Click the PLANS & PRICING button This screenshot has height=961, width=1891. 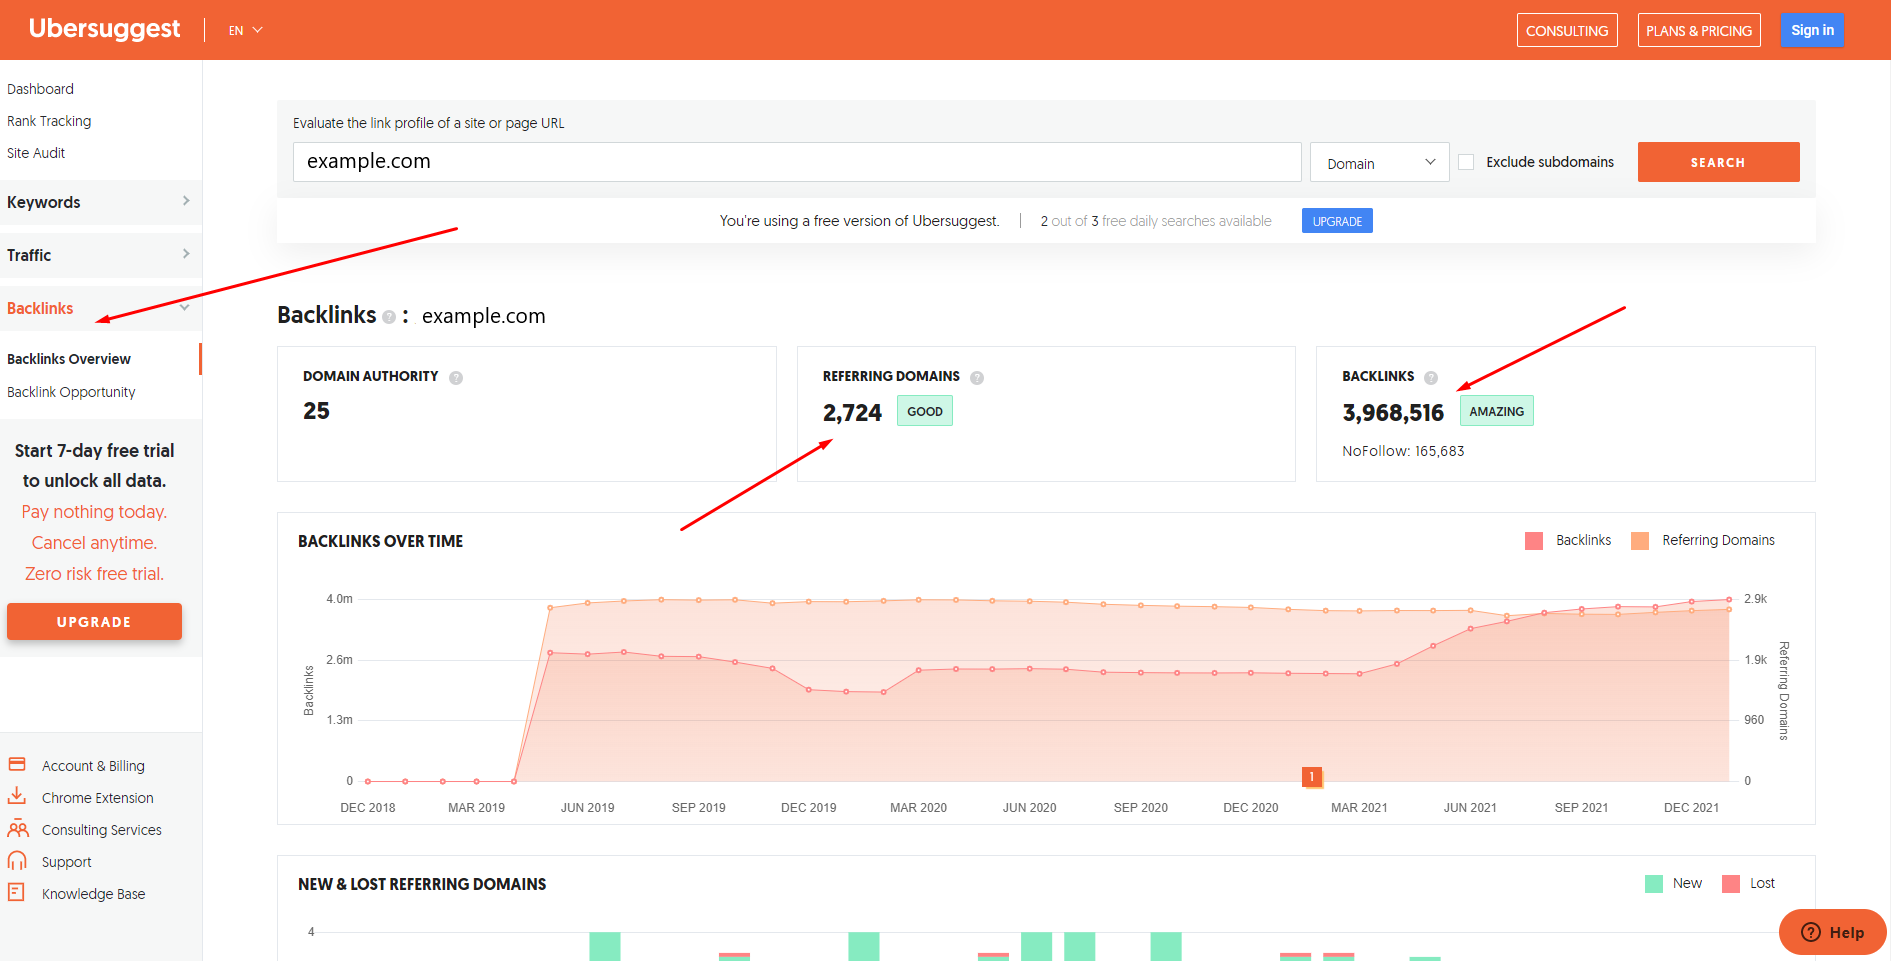point(1699,30)
